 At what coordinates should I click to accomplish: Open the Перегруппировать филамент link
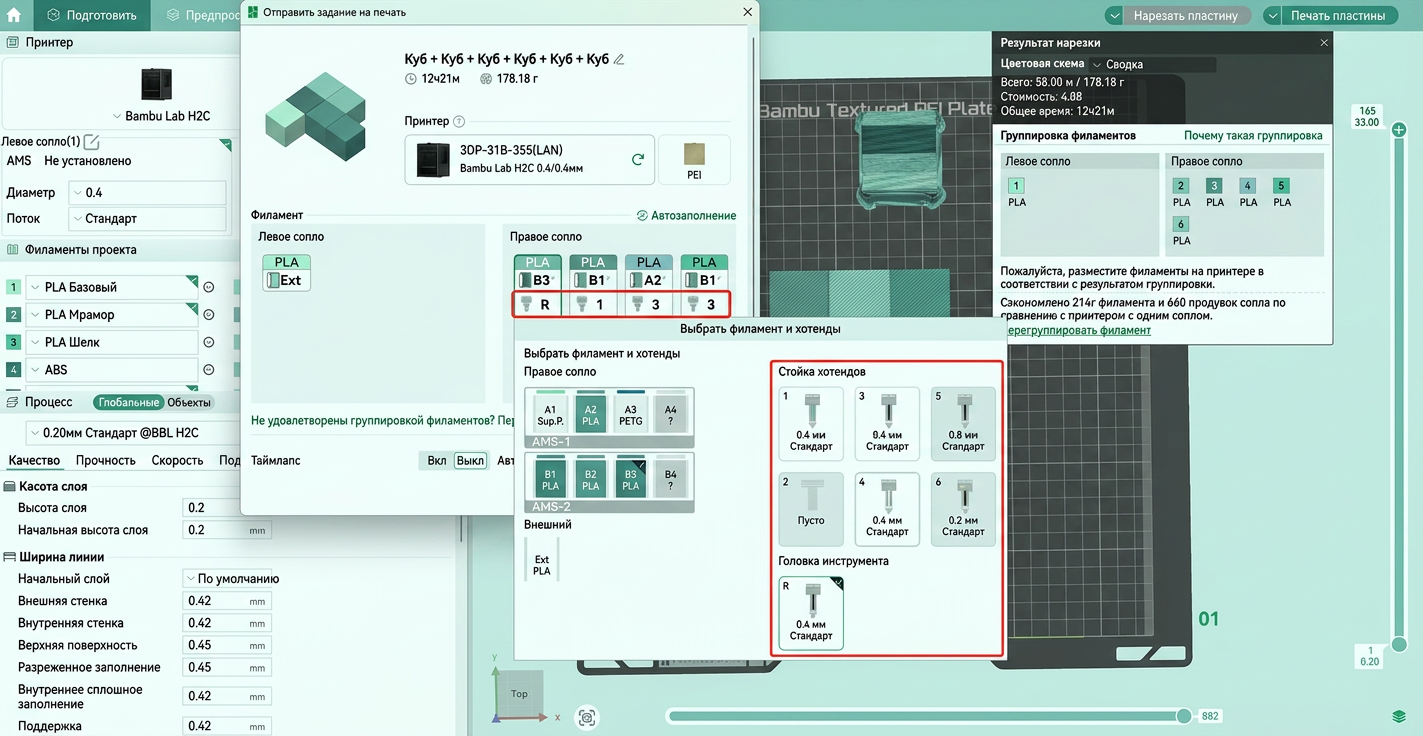coord(1076,330)
